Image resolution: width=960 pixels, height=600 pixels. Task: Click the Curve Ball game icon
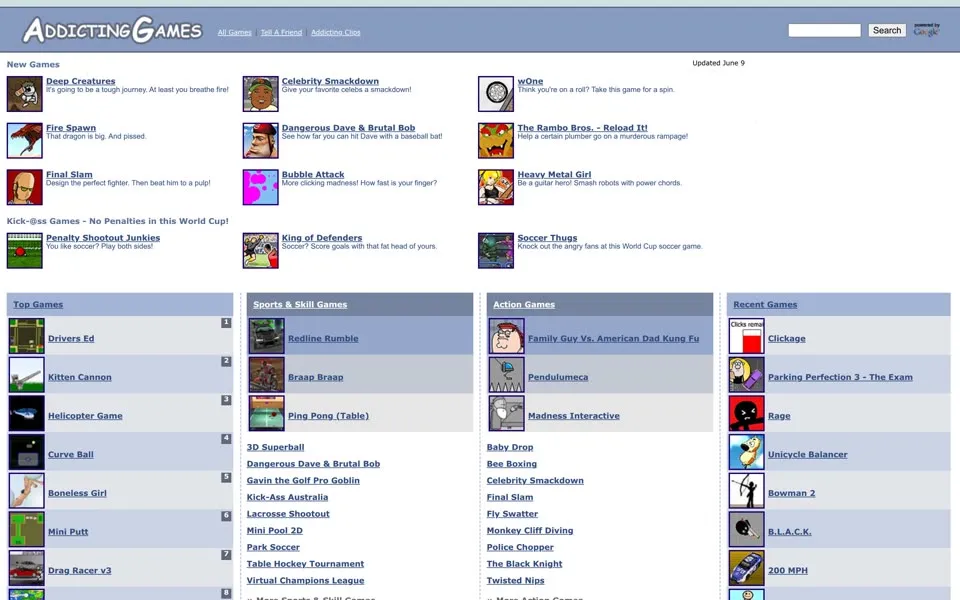point(26,452)
